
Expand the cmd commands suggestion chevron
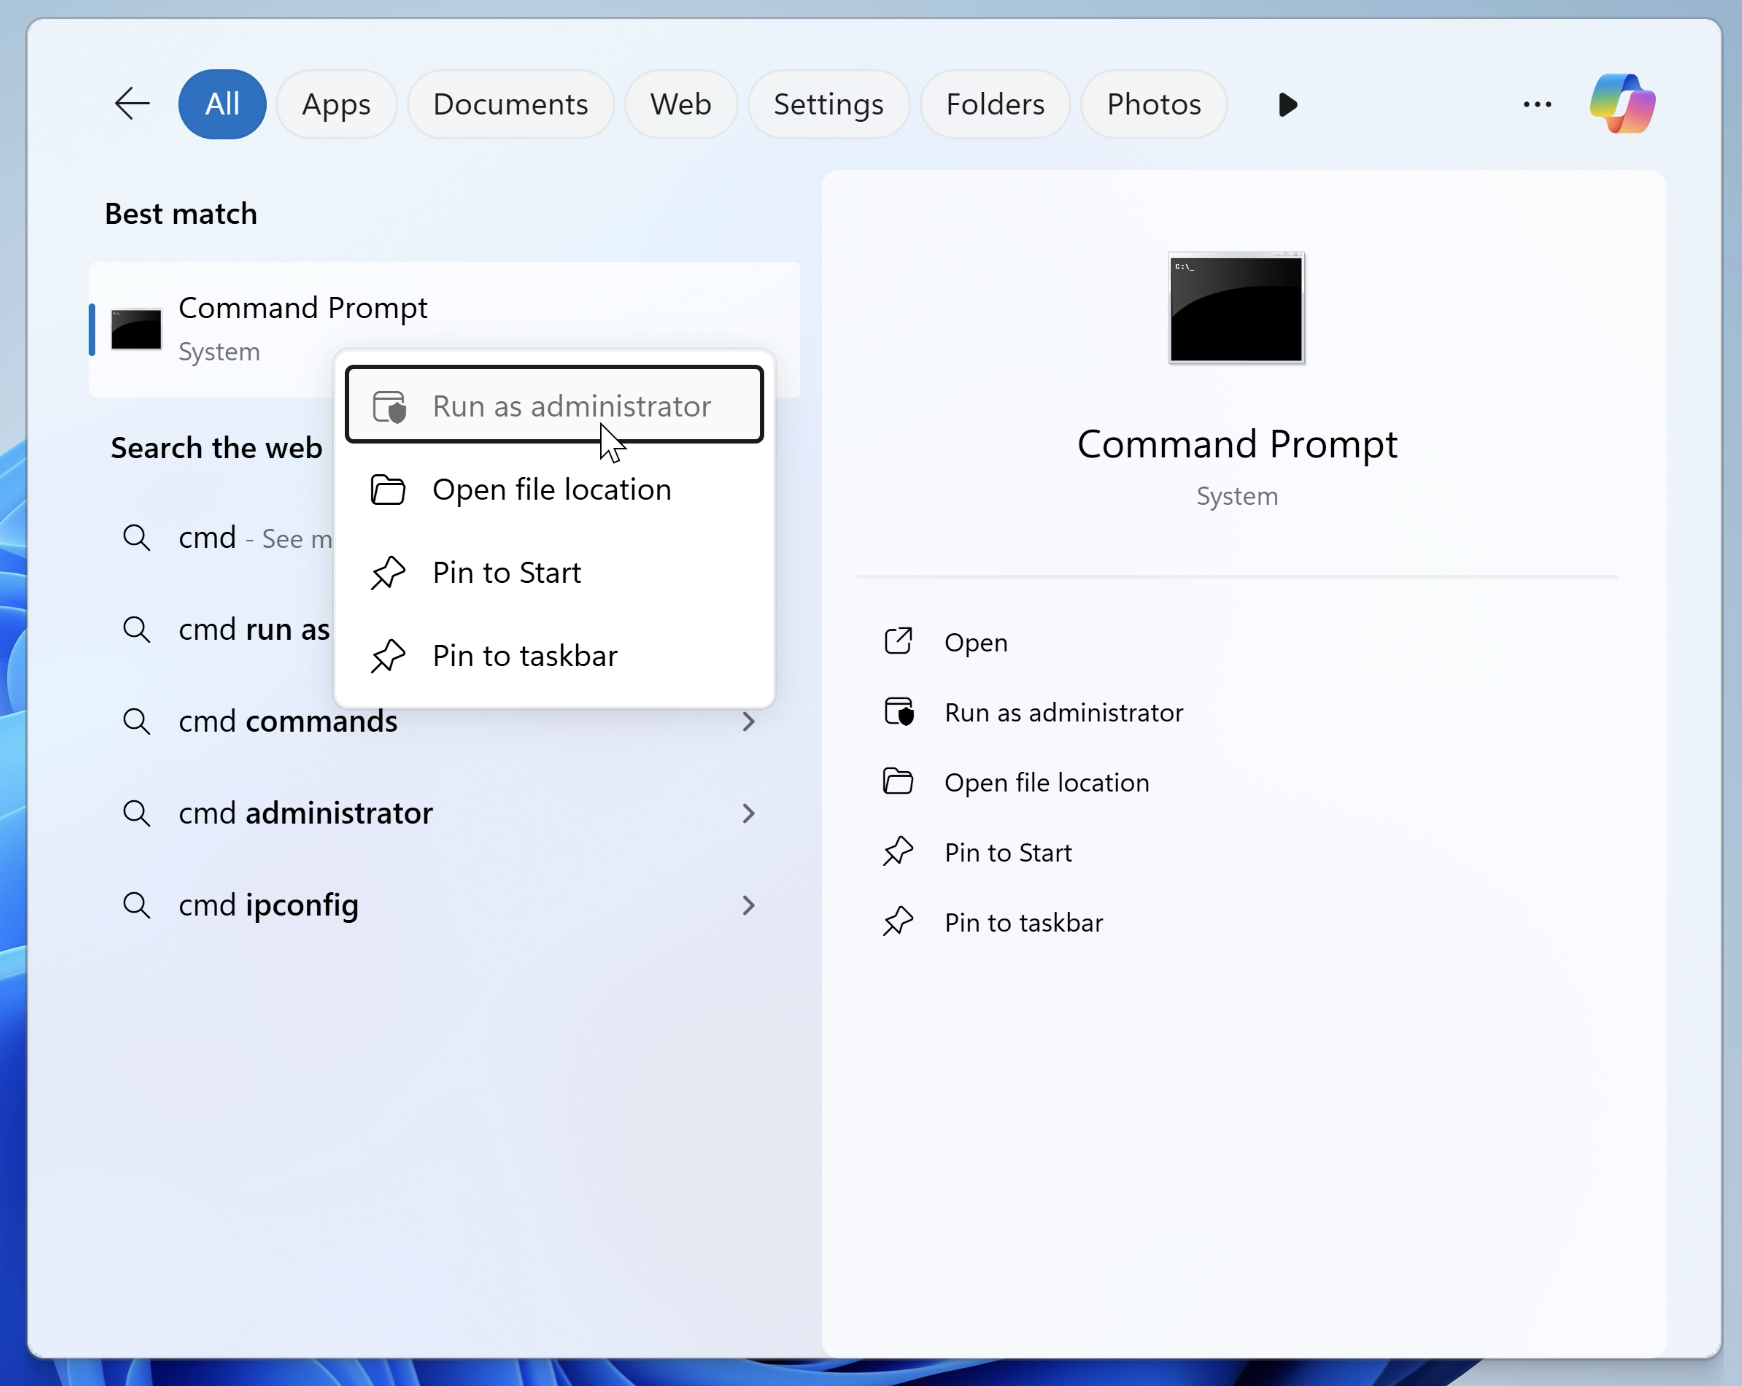(748, 721)
